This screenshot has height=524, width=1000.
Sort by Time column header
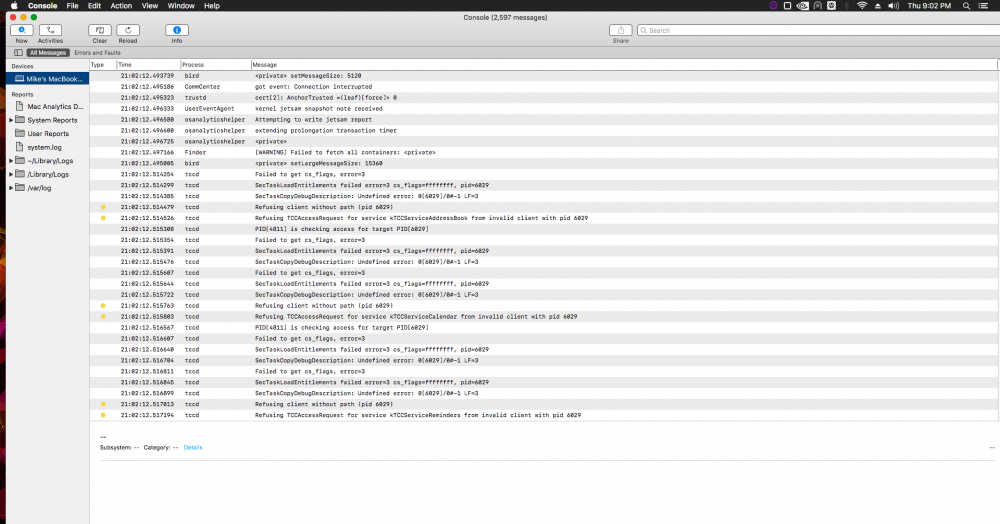point(149,65)
